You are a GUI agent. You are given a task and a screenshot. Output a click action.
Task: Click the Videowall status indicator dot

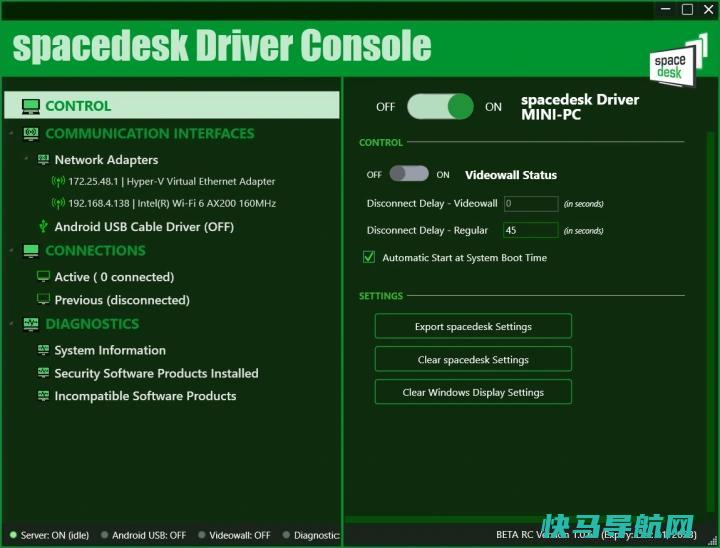(202, 535)
